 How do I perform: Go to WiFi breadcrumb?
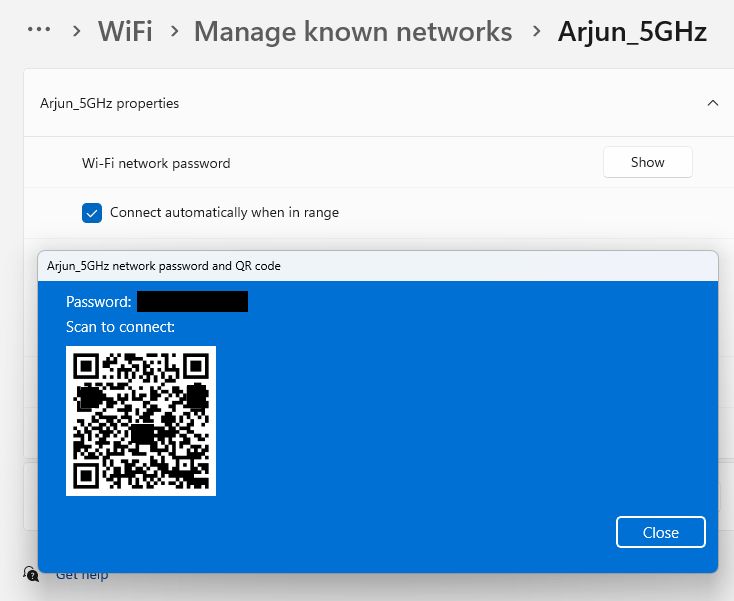pyautogui.click(x=125, y=31)
